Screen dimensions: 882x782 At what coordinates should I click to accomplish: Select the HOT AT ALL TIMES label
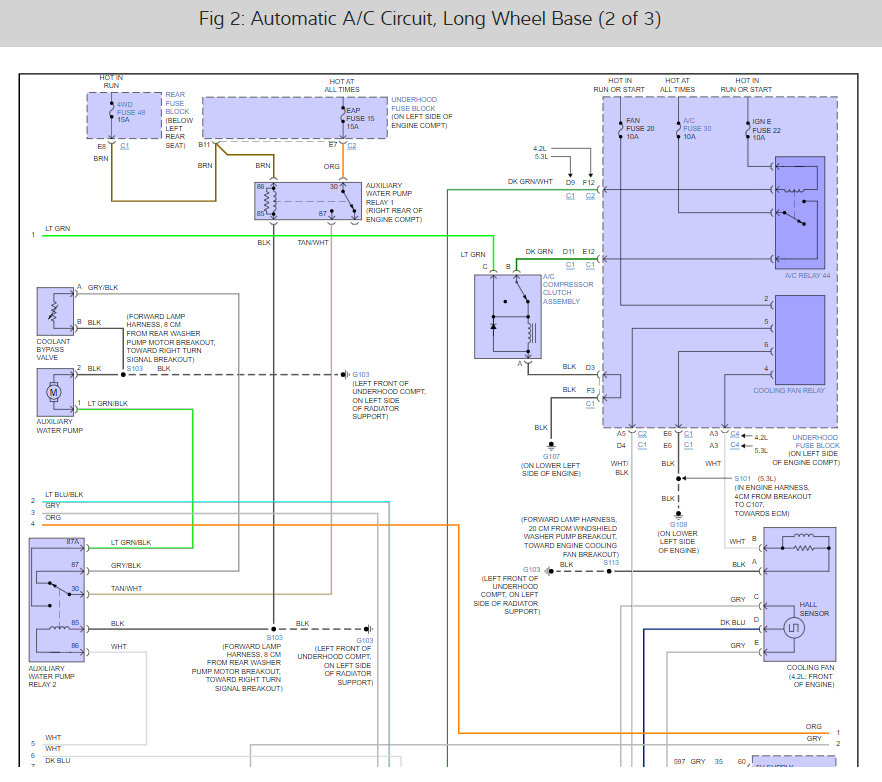343,85
